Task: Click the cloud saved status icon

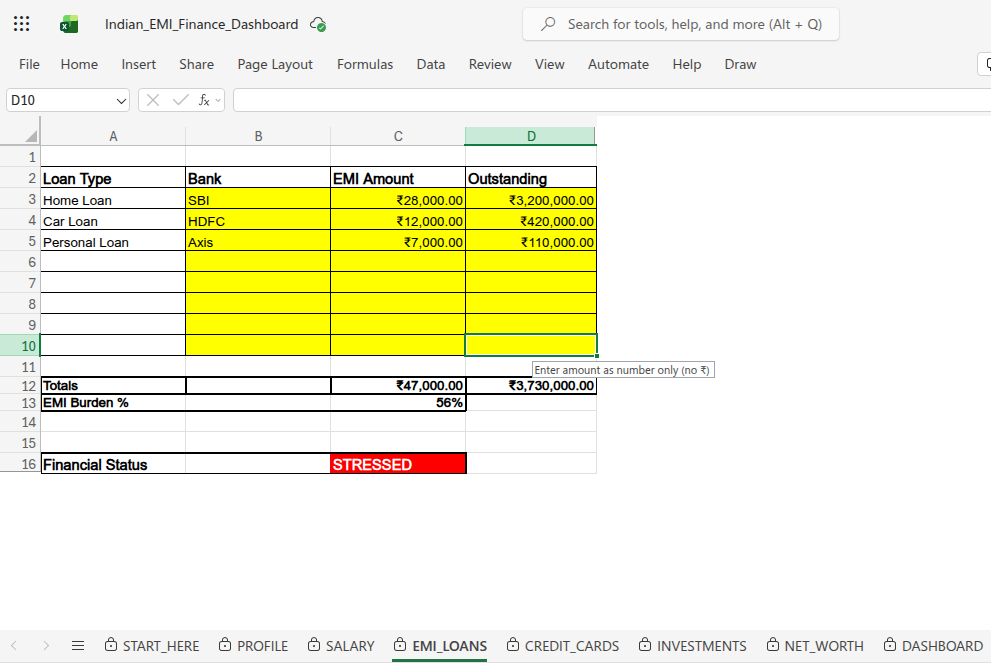Action: (318, 25)
